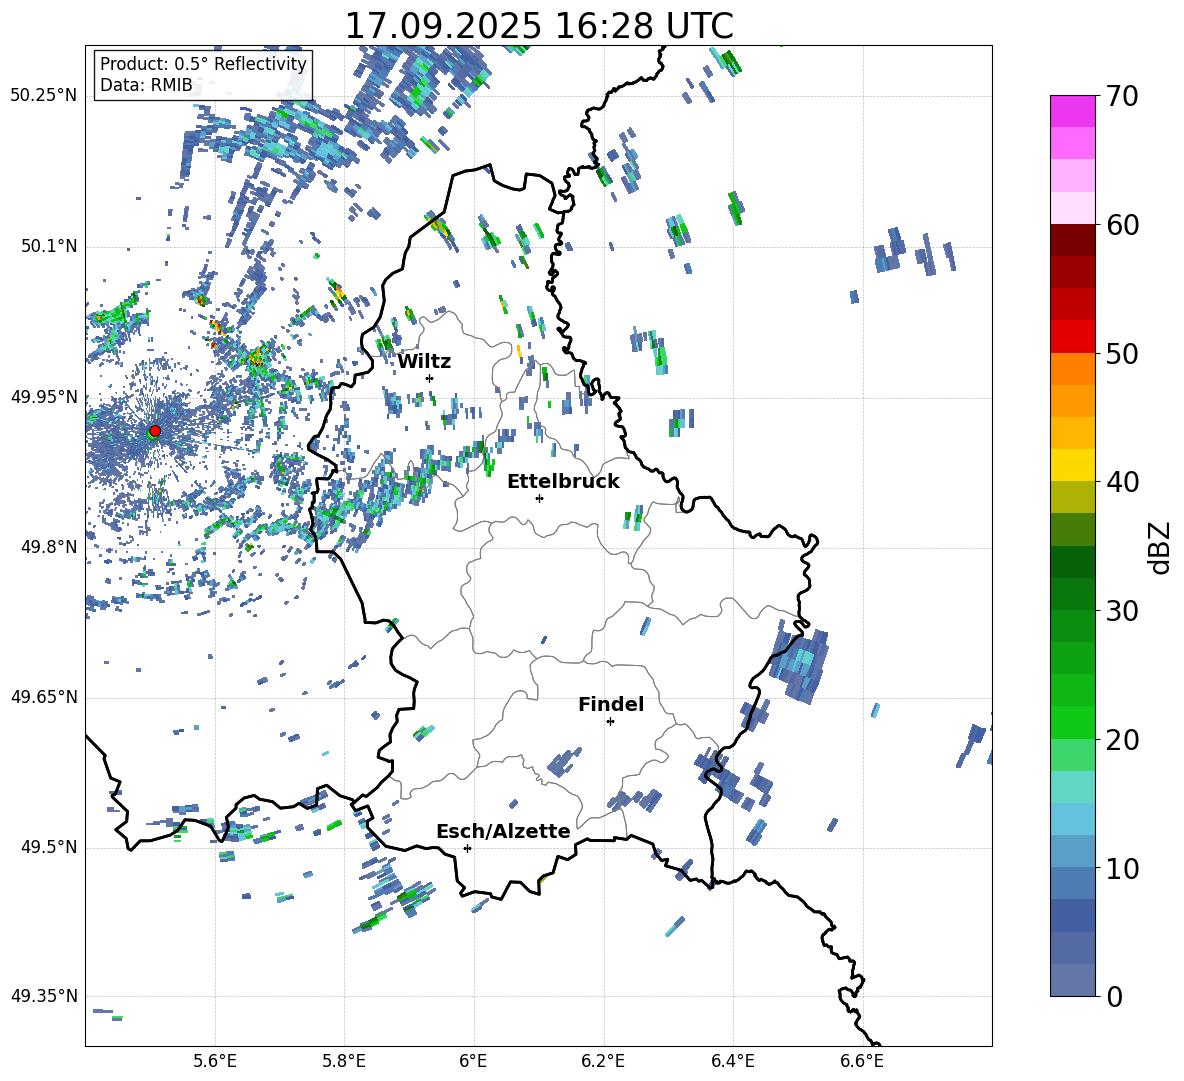Click the magenta 70 dBZ colorbar segment
The width and height of the screenshot is (1184, 1081).
pos(1072,111)
